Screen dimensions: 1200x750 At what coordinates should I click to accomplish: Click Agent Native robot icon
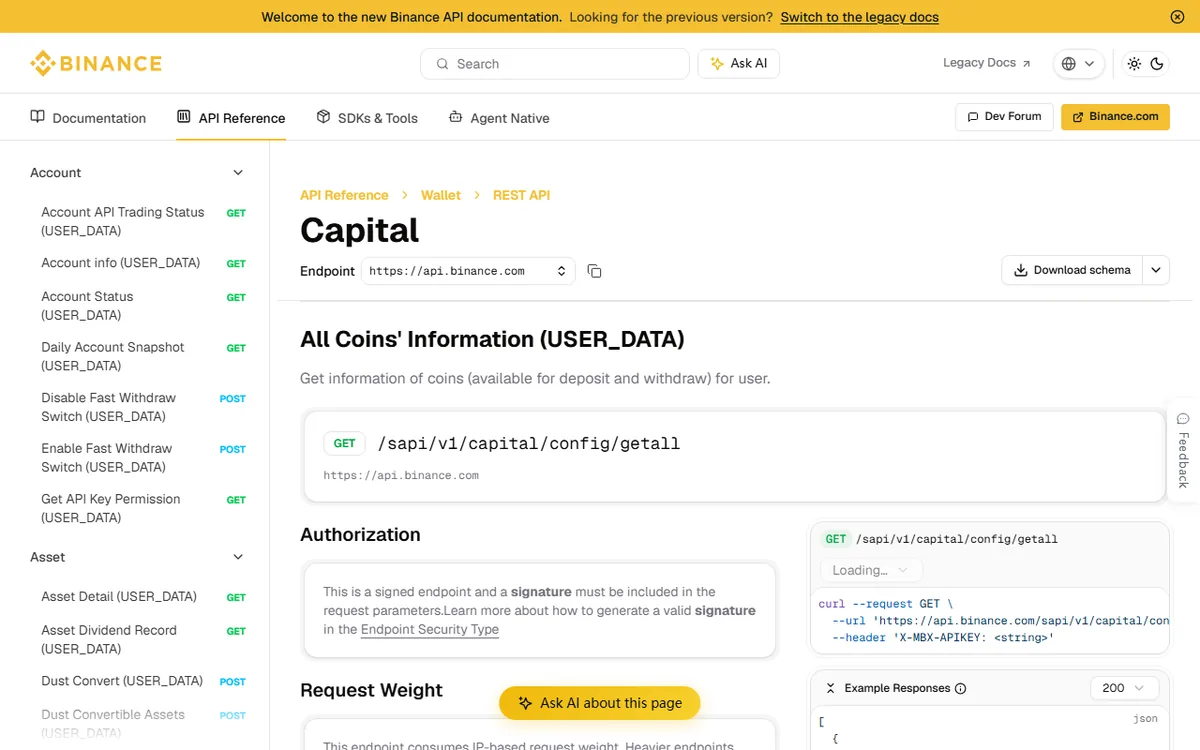tap(455, 117)
